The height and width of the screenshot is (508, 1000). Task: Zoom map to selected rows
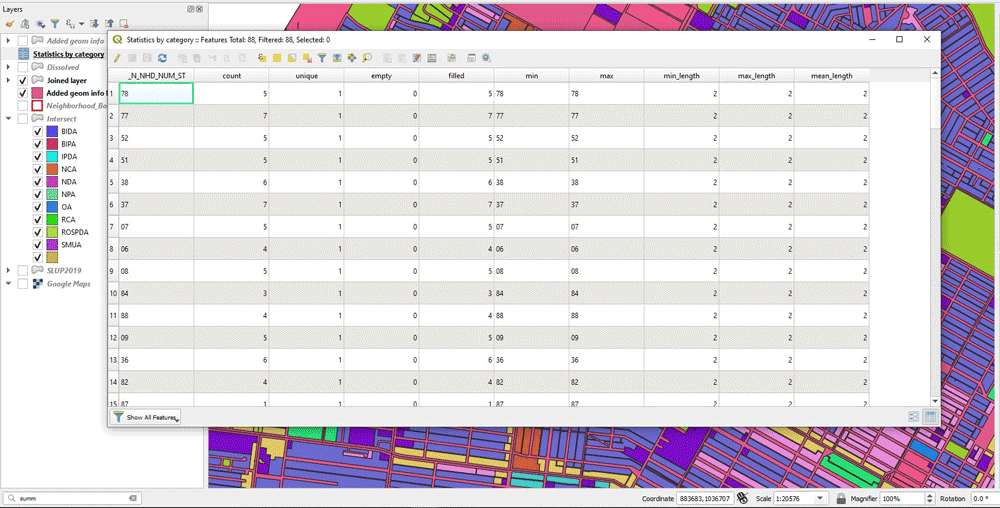pos(367,58)
